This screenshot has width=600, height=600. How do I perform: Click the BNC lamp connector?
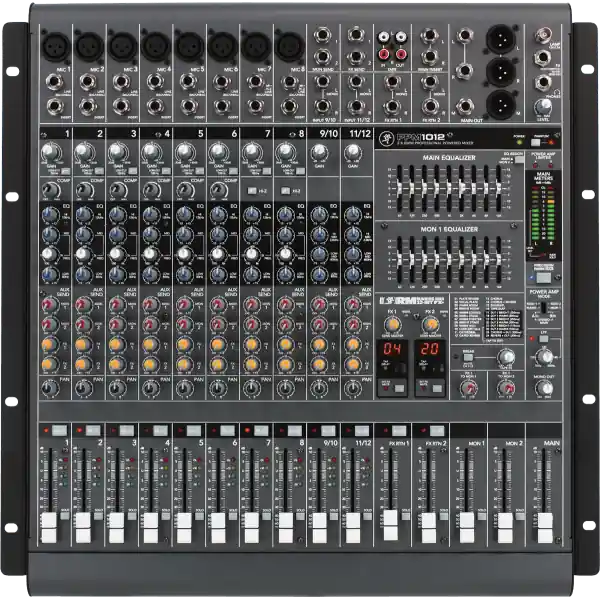pos(543,35)
